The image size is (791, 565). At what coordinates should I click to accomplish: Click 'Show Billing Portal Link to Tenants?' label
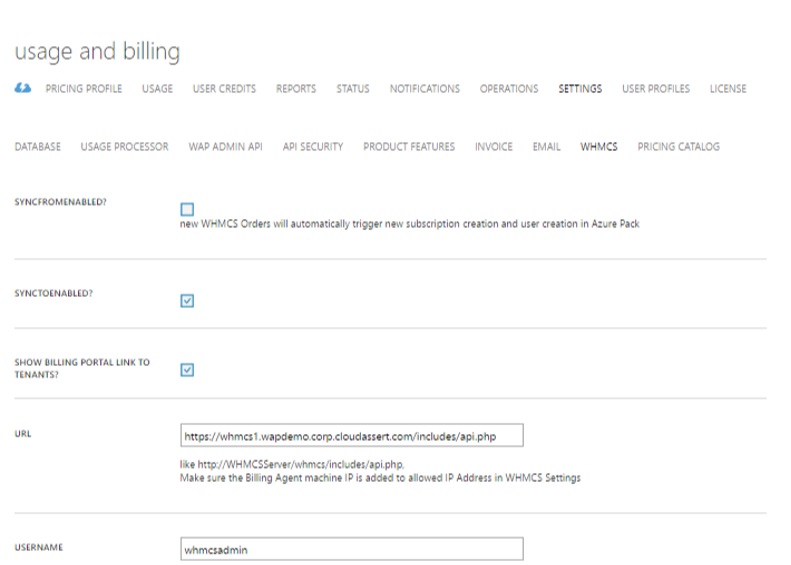coord(82,368)
